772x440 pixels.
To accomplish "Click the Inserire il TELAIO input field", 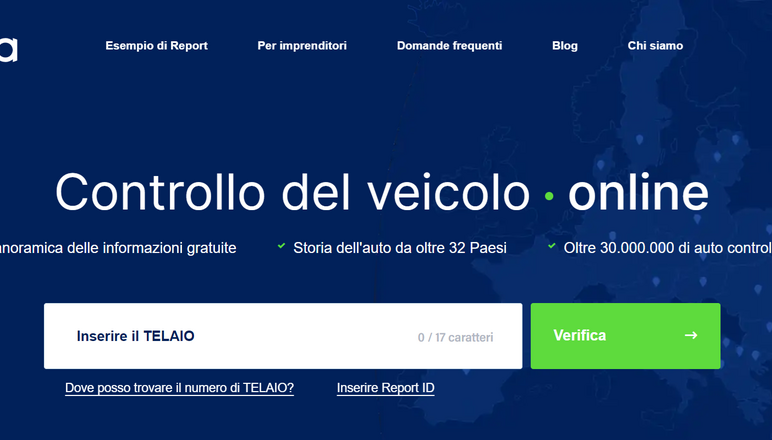I will [283, 336].
